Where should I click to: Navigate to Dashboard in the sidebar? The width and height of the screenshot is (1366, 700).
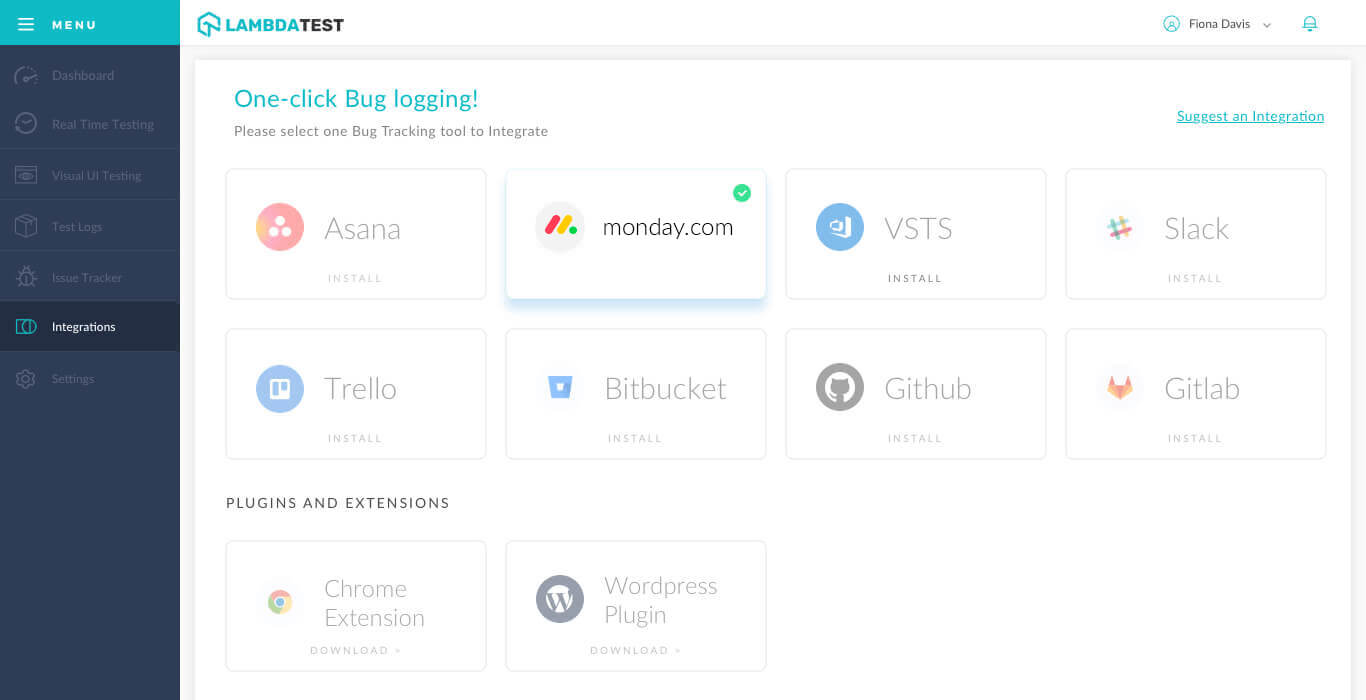coord(82,75)
